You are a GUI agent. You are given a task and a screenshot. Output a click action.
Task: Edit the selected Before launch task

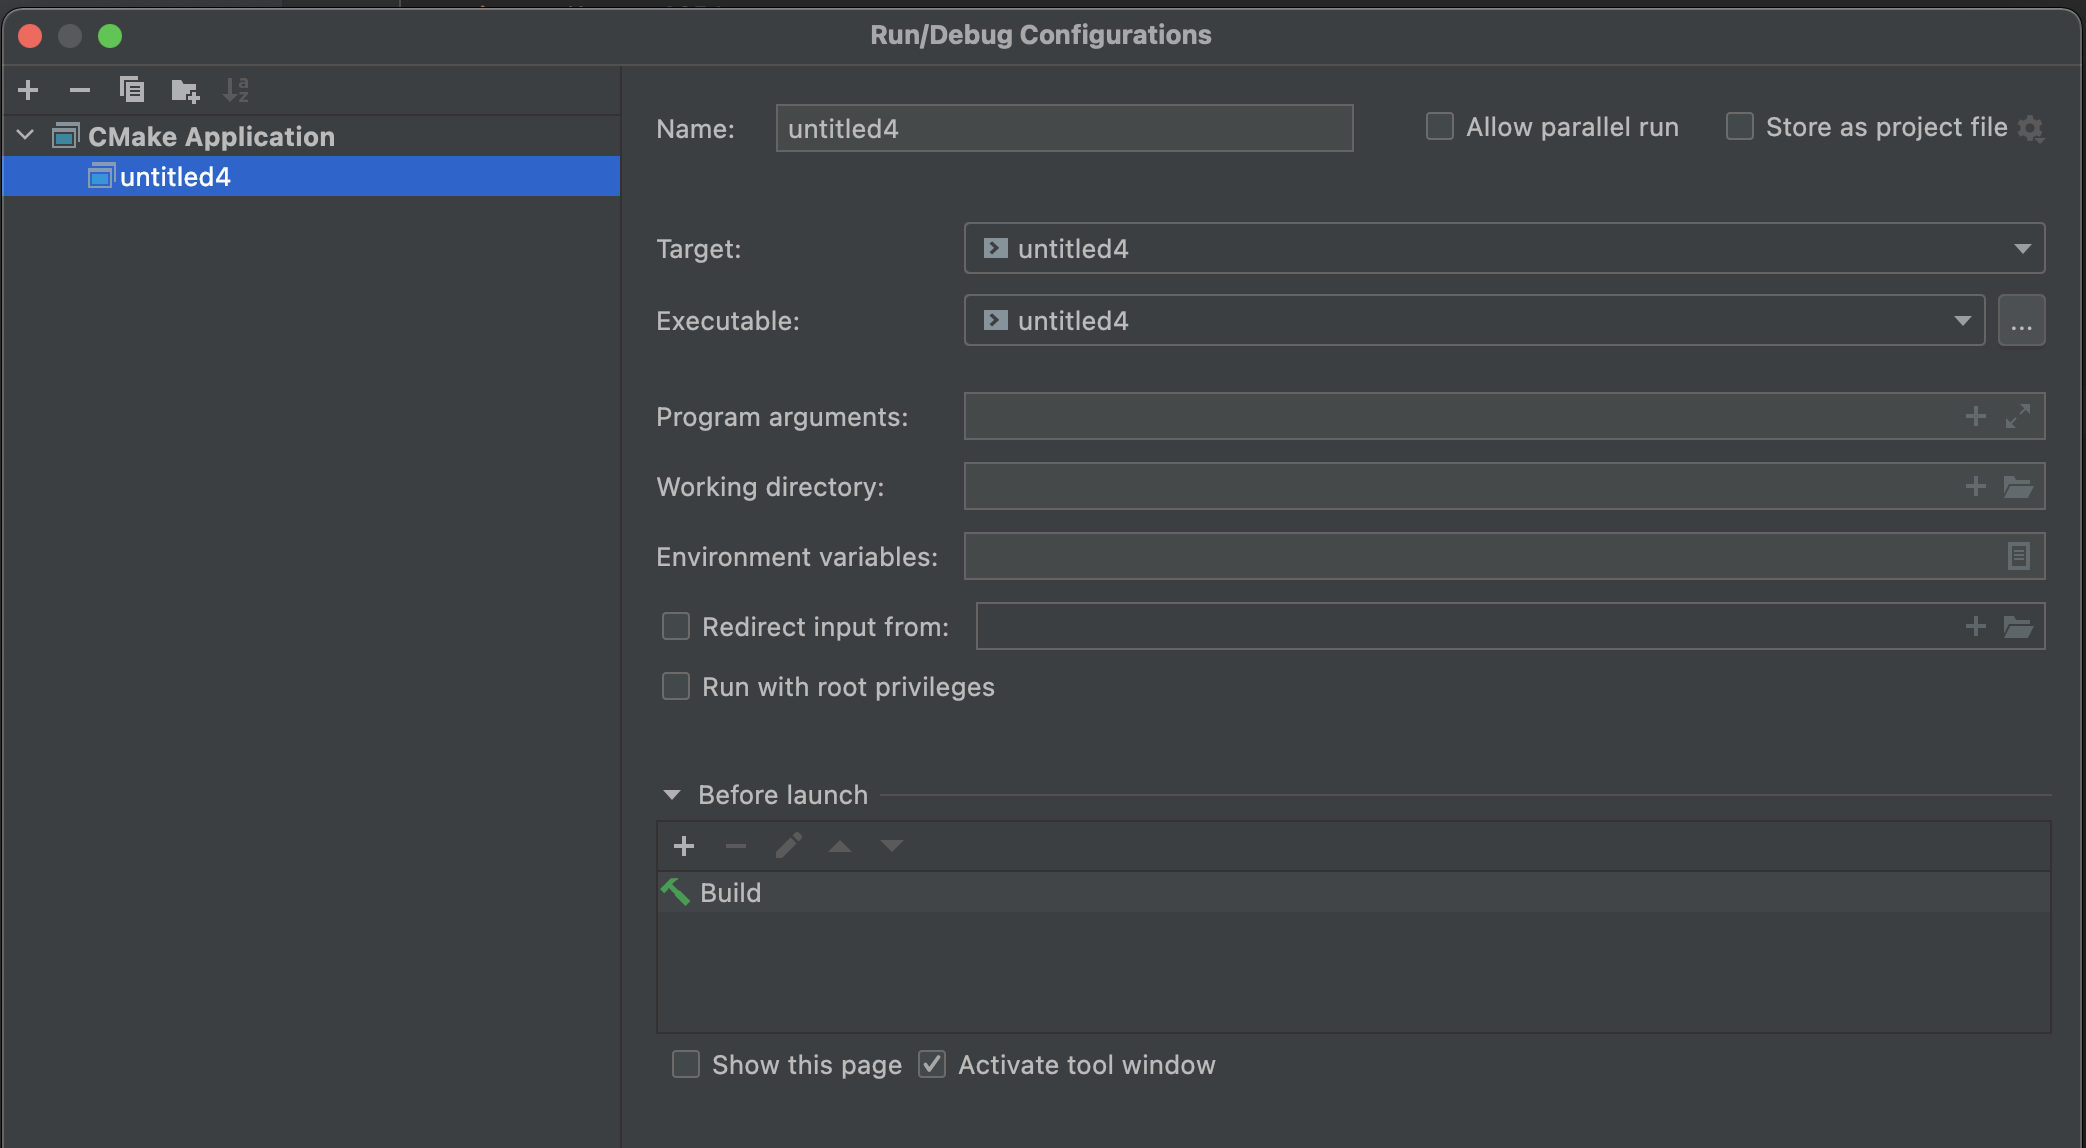788,845
